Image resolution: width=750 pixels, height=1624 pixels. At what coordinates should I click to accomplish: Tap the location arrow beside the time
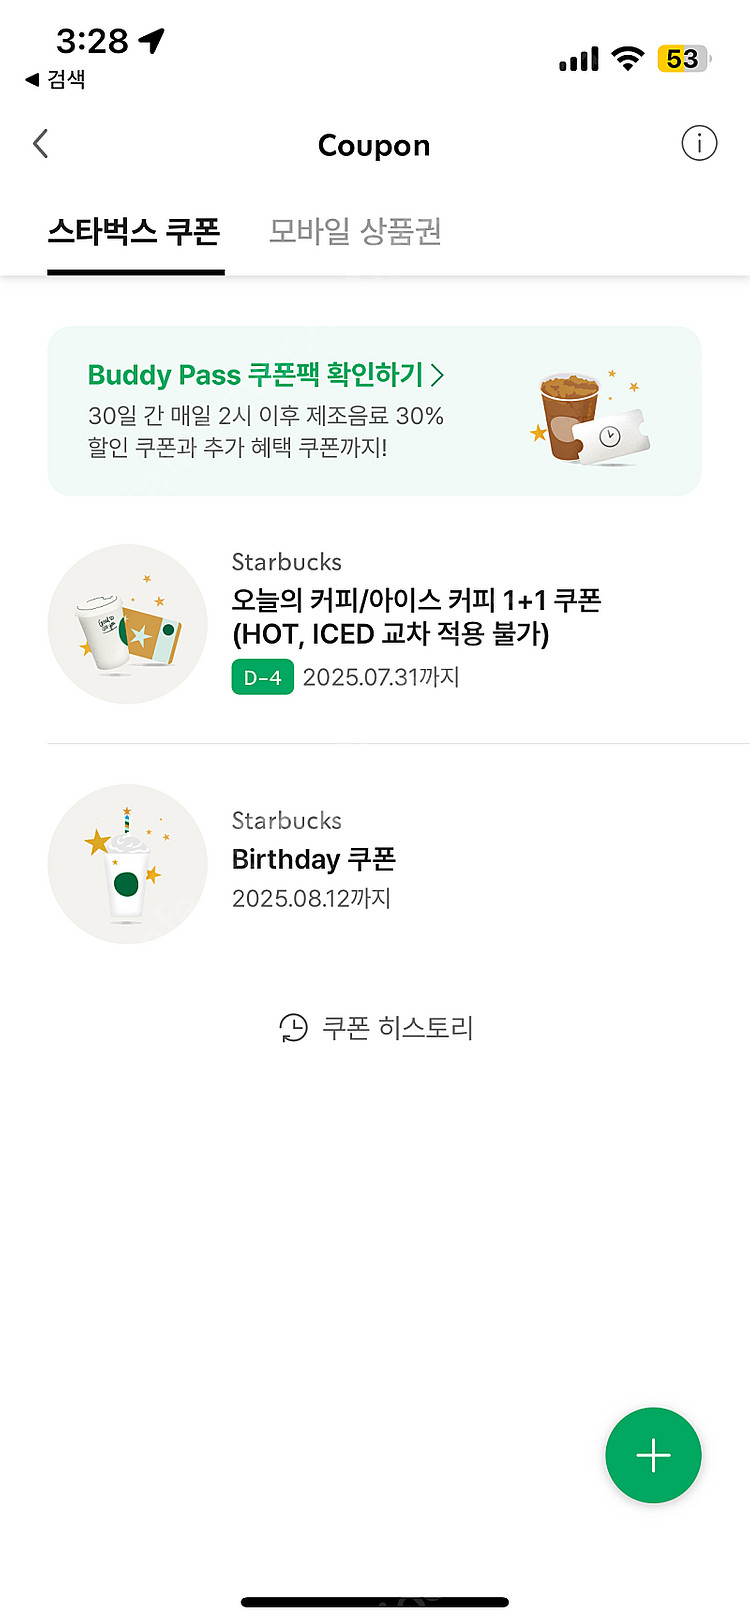[152, 40]
